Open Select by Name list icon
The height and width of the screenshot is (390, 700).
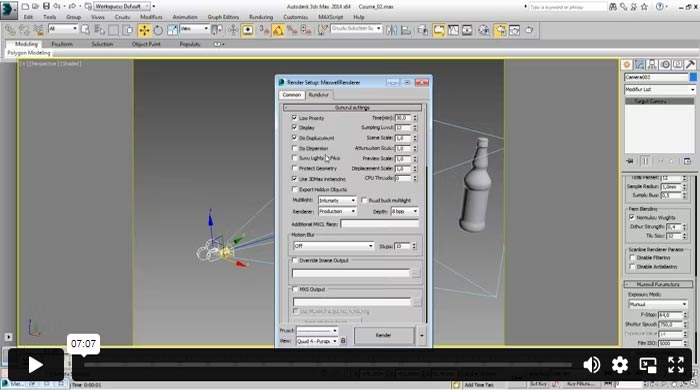100,30
